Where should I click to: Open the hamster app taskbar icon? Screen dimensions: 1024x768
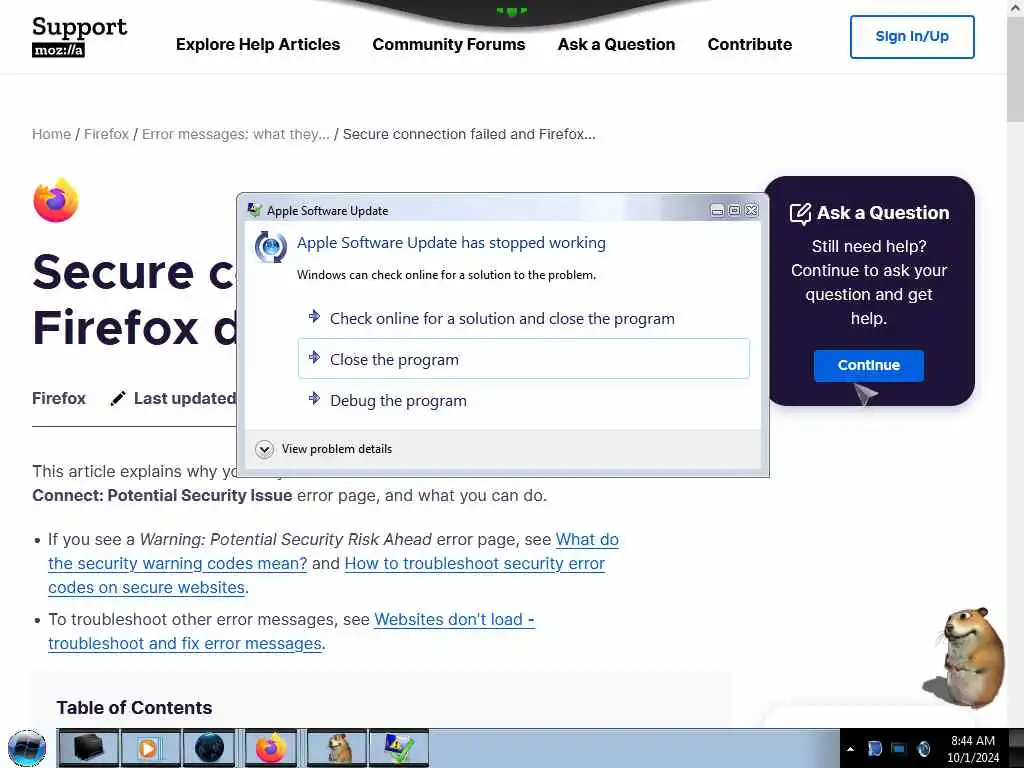[337, 748]
